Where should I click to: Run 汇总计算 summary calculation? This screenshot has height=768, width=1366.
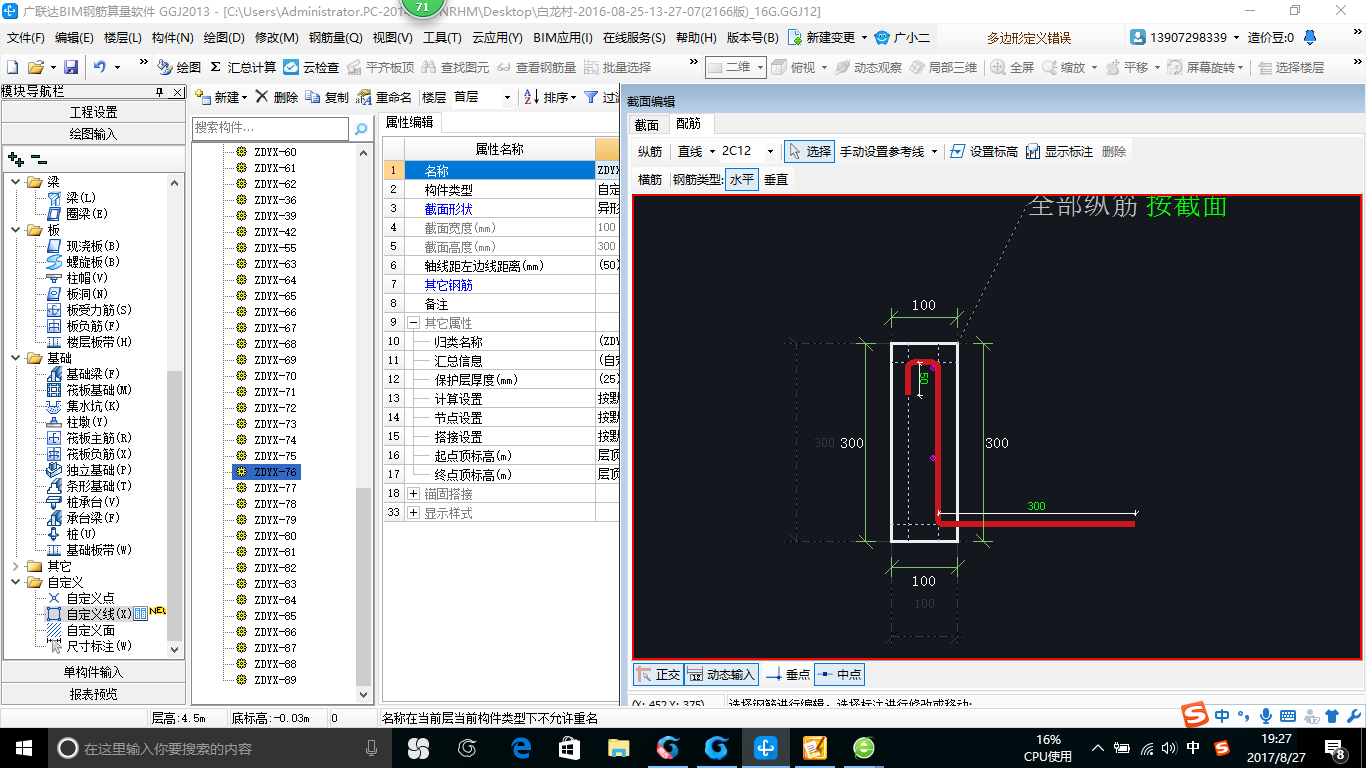coord(243,67)
